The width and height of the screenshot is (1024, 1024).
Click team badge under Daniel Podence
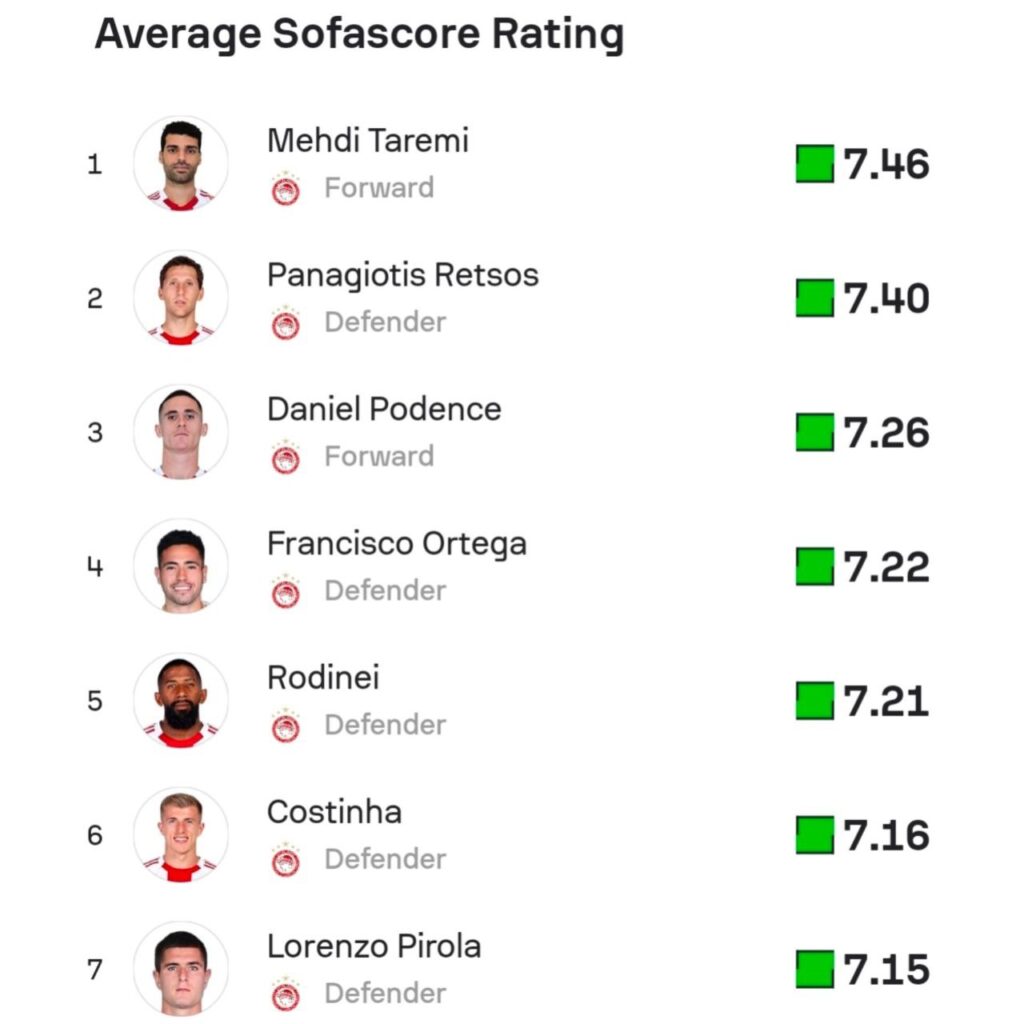pyautogui.click(x=286, y=457)
